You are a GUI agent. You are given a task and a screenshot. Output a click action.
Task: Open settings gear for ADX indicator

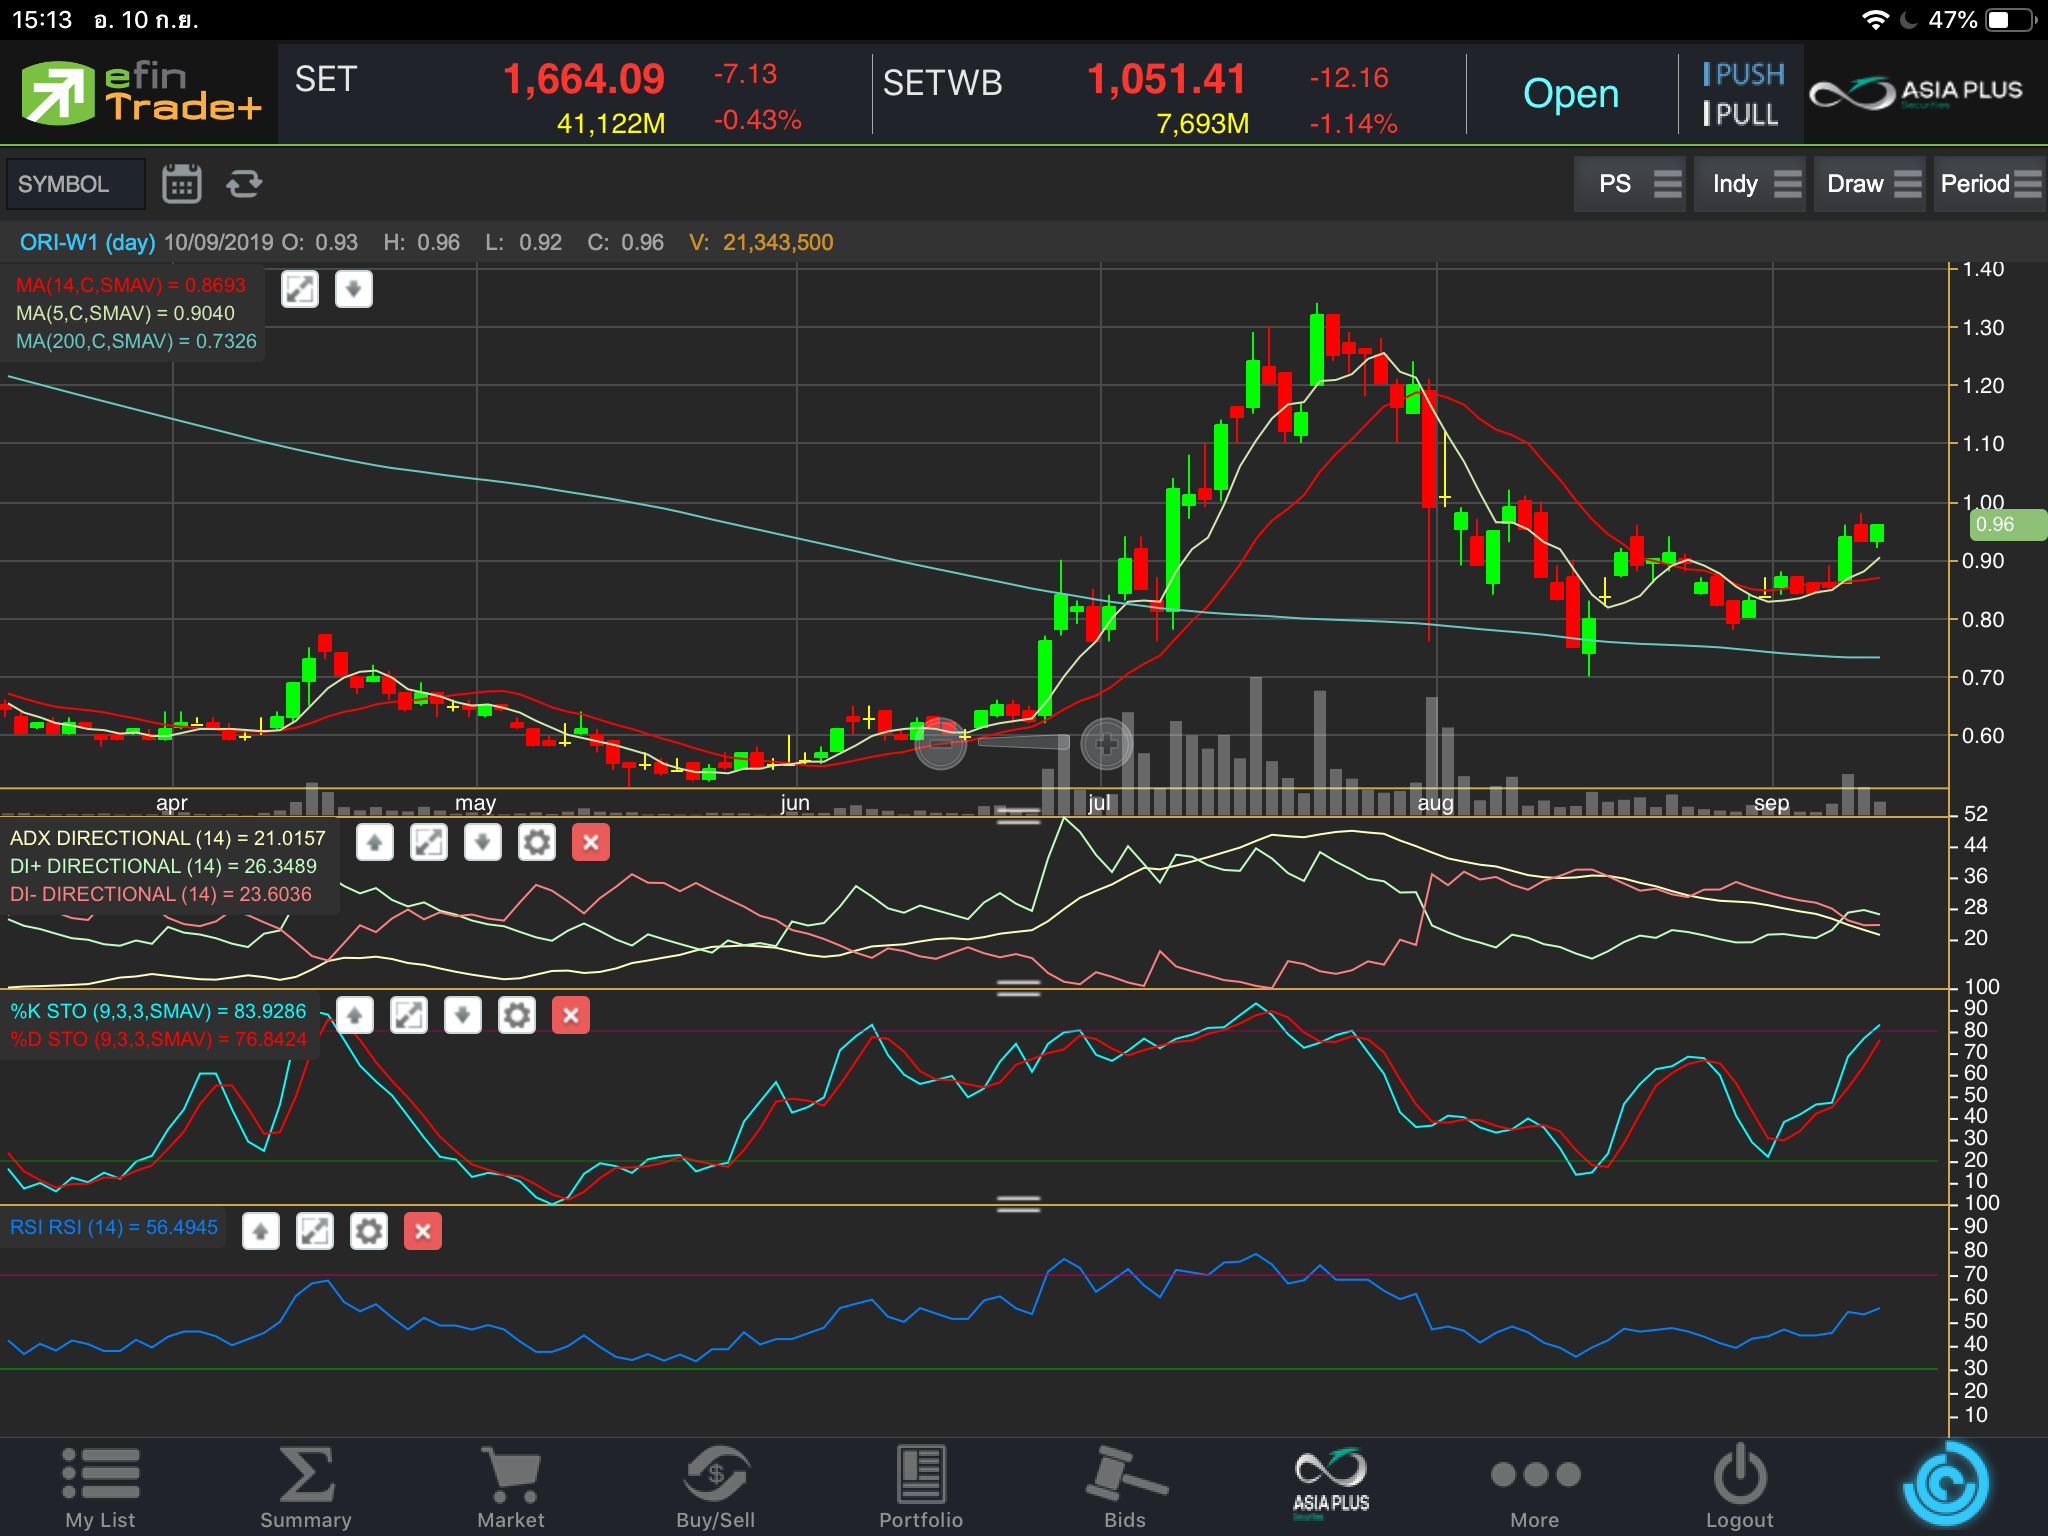(x=537, y=843)
